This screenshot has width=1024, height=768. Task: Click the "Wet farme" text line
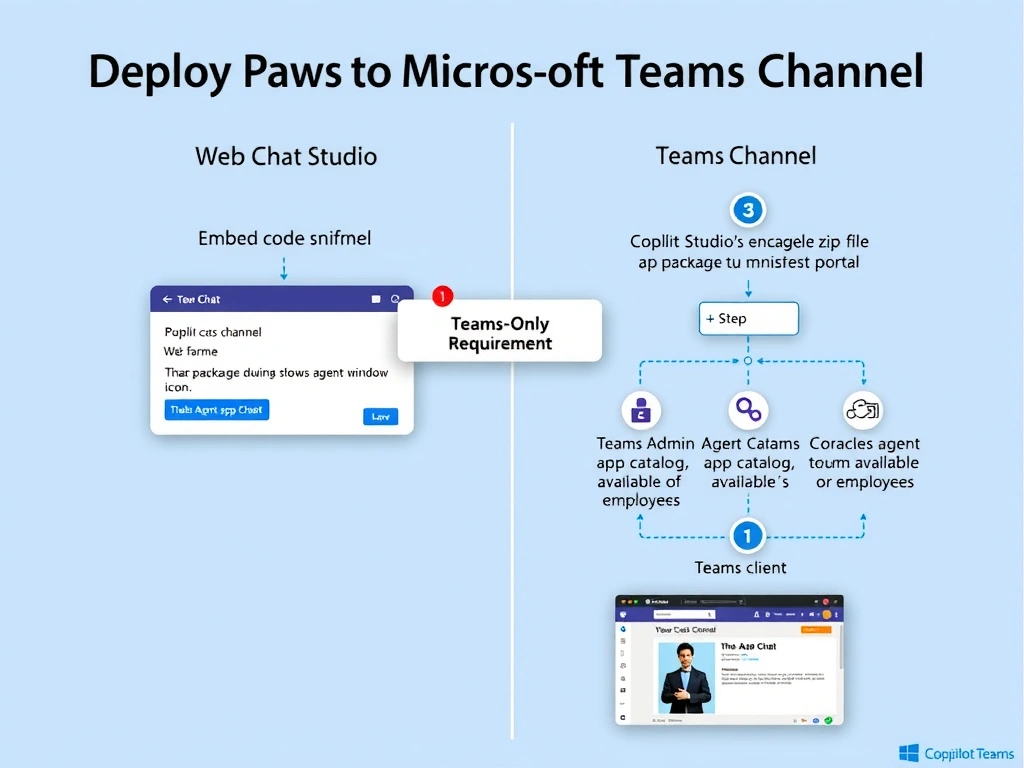coord(191,351)
